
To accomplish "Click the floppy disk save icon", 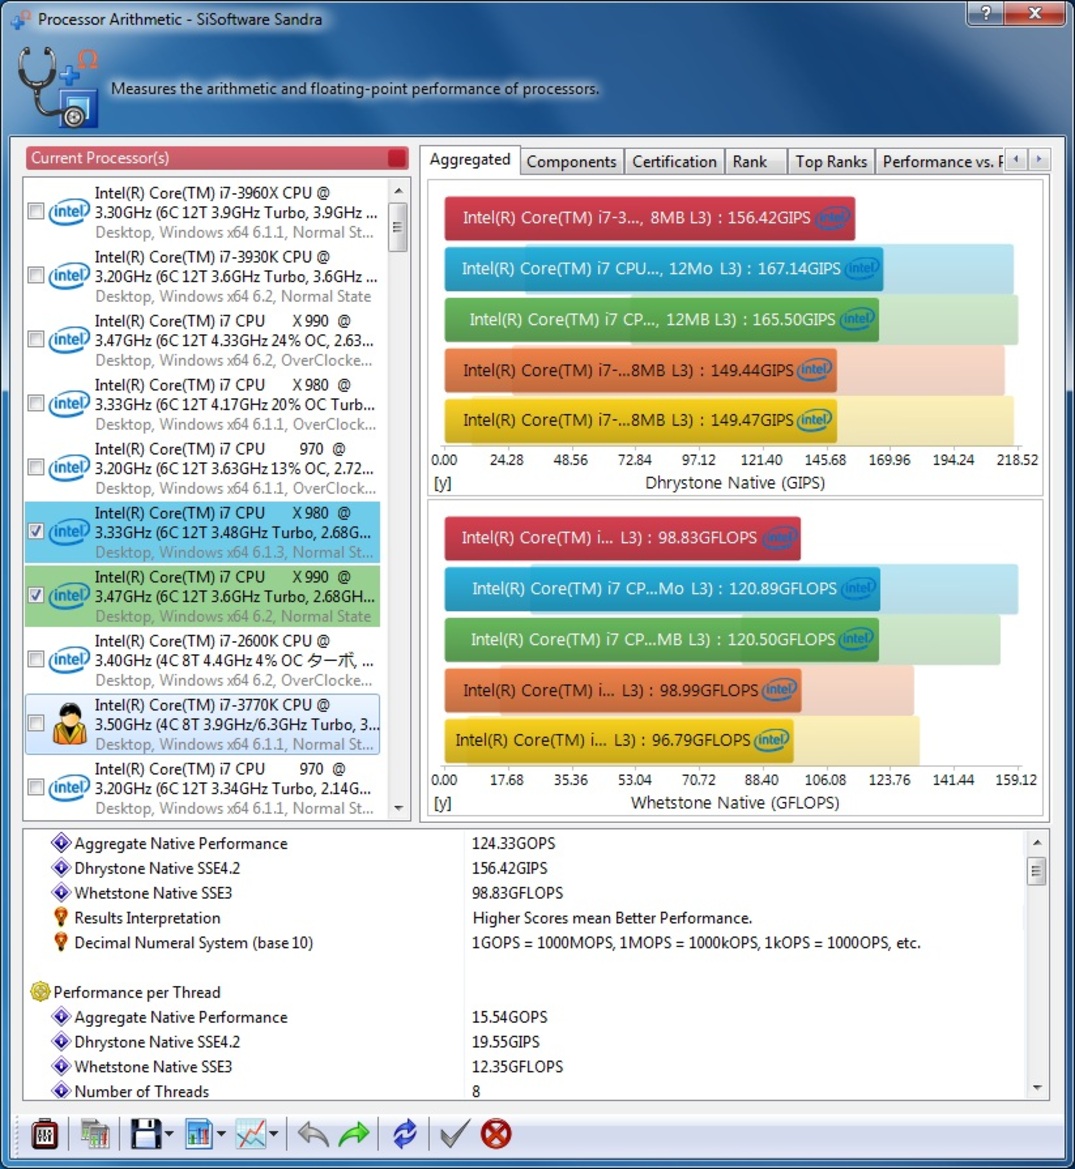I will [x=145, y=1134].
